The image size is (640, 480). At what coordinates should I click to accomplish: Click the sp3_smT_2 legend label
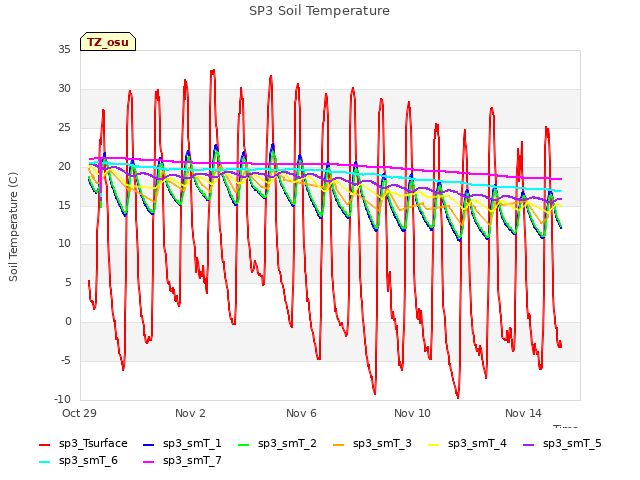point(287,443)
